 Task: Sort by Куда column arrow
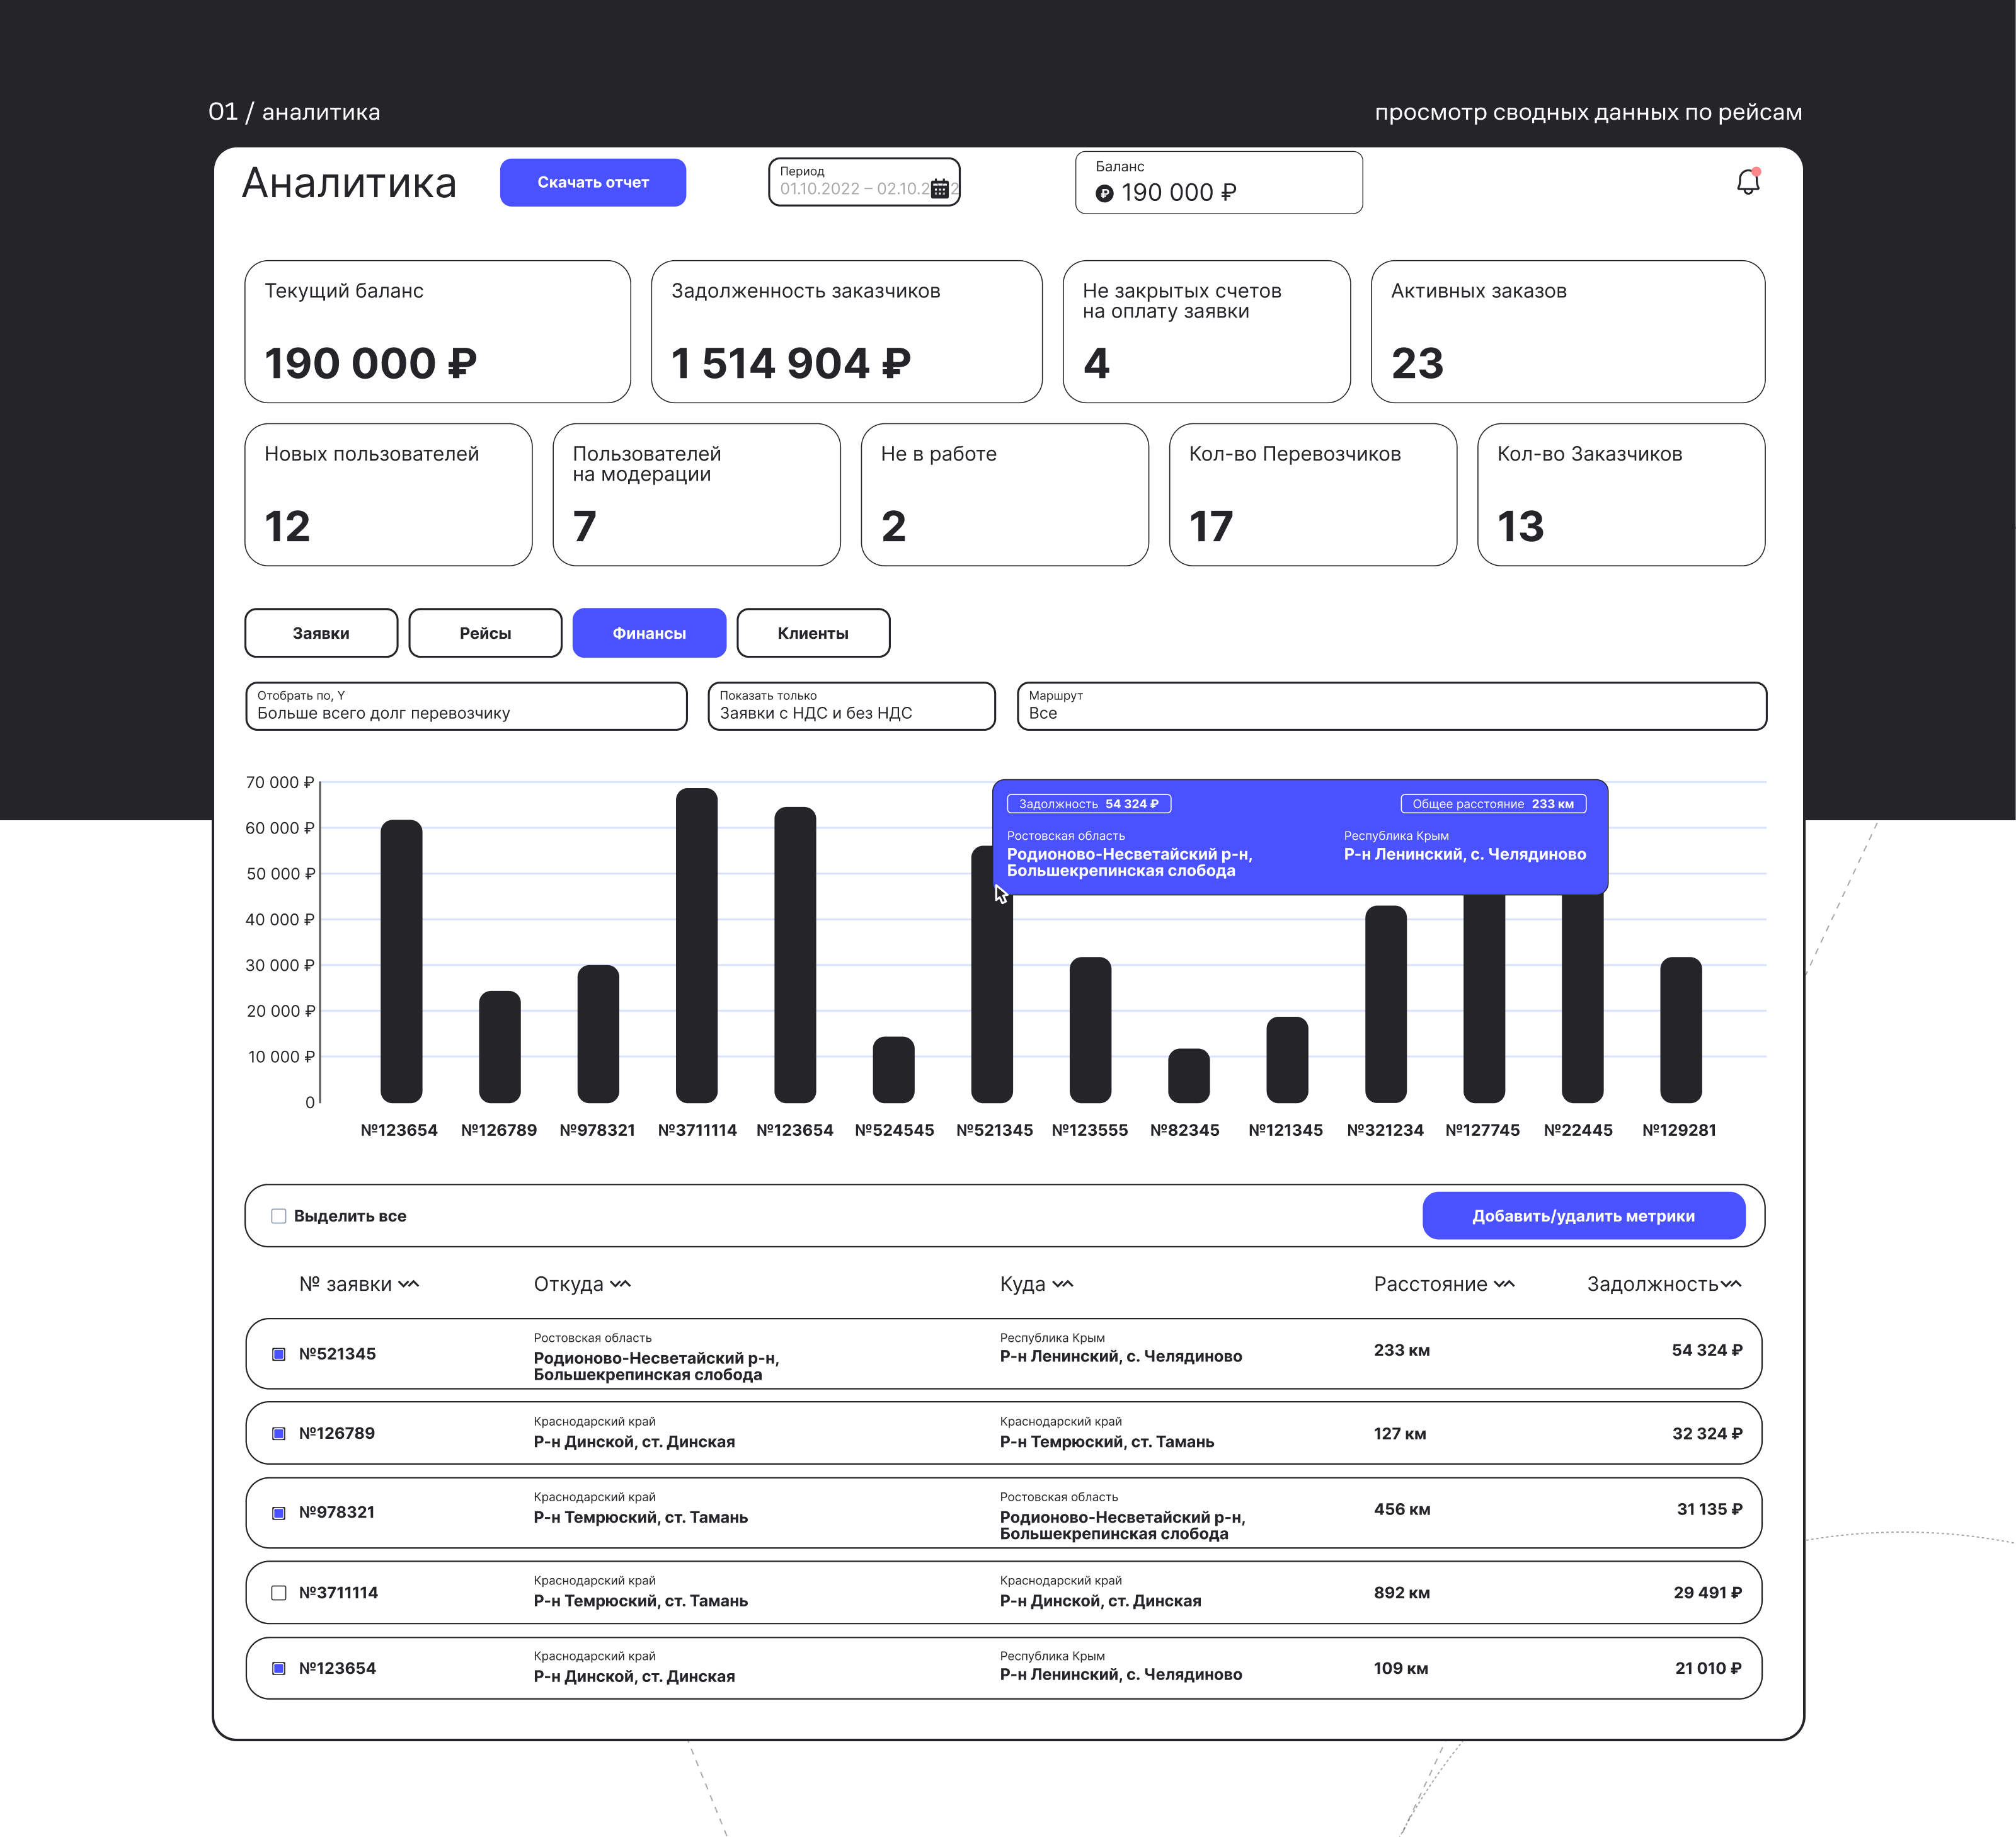pyautogui.click(x=1063, y=1284)
